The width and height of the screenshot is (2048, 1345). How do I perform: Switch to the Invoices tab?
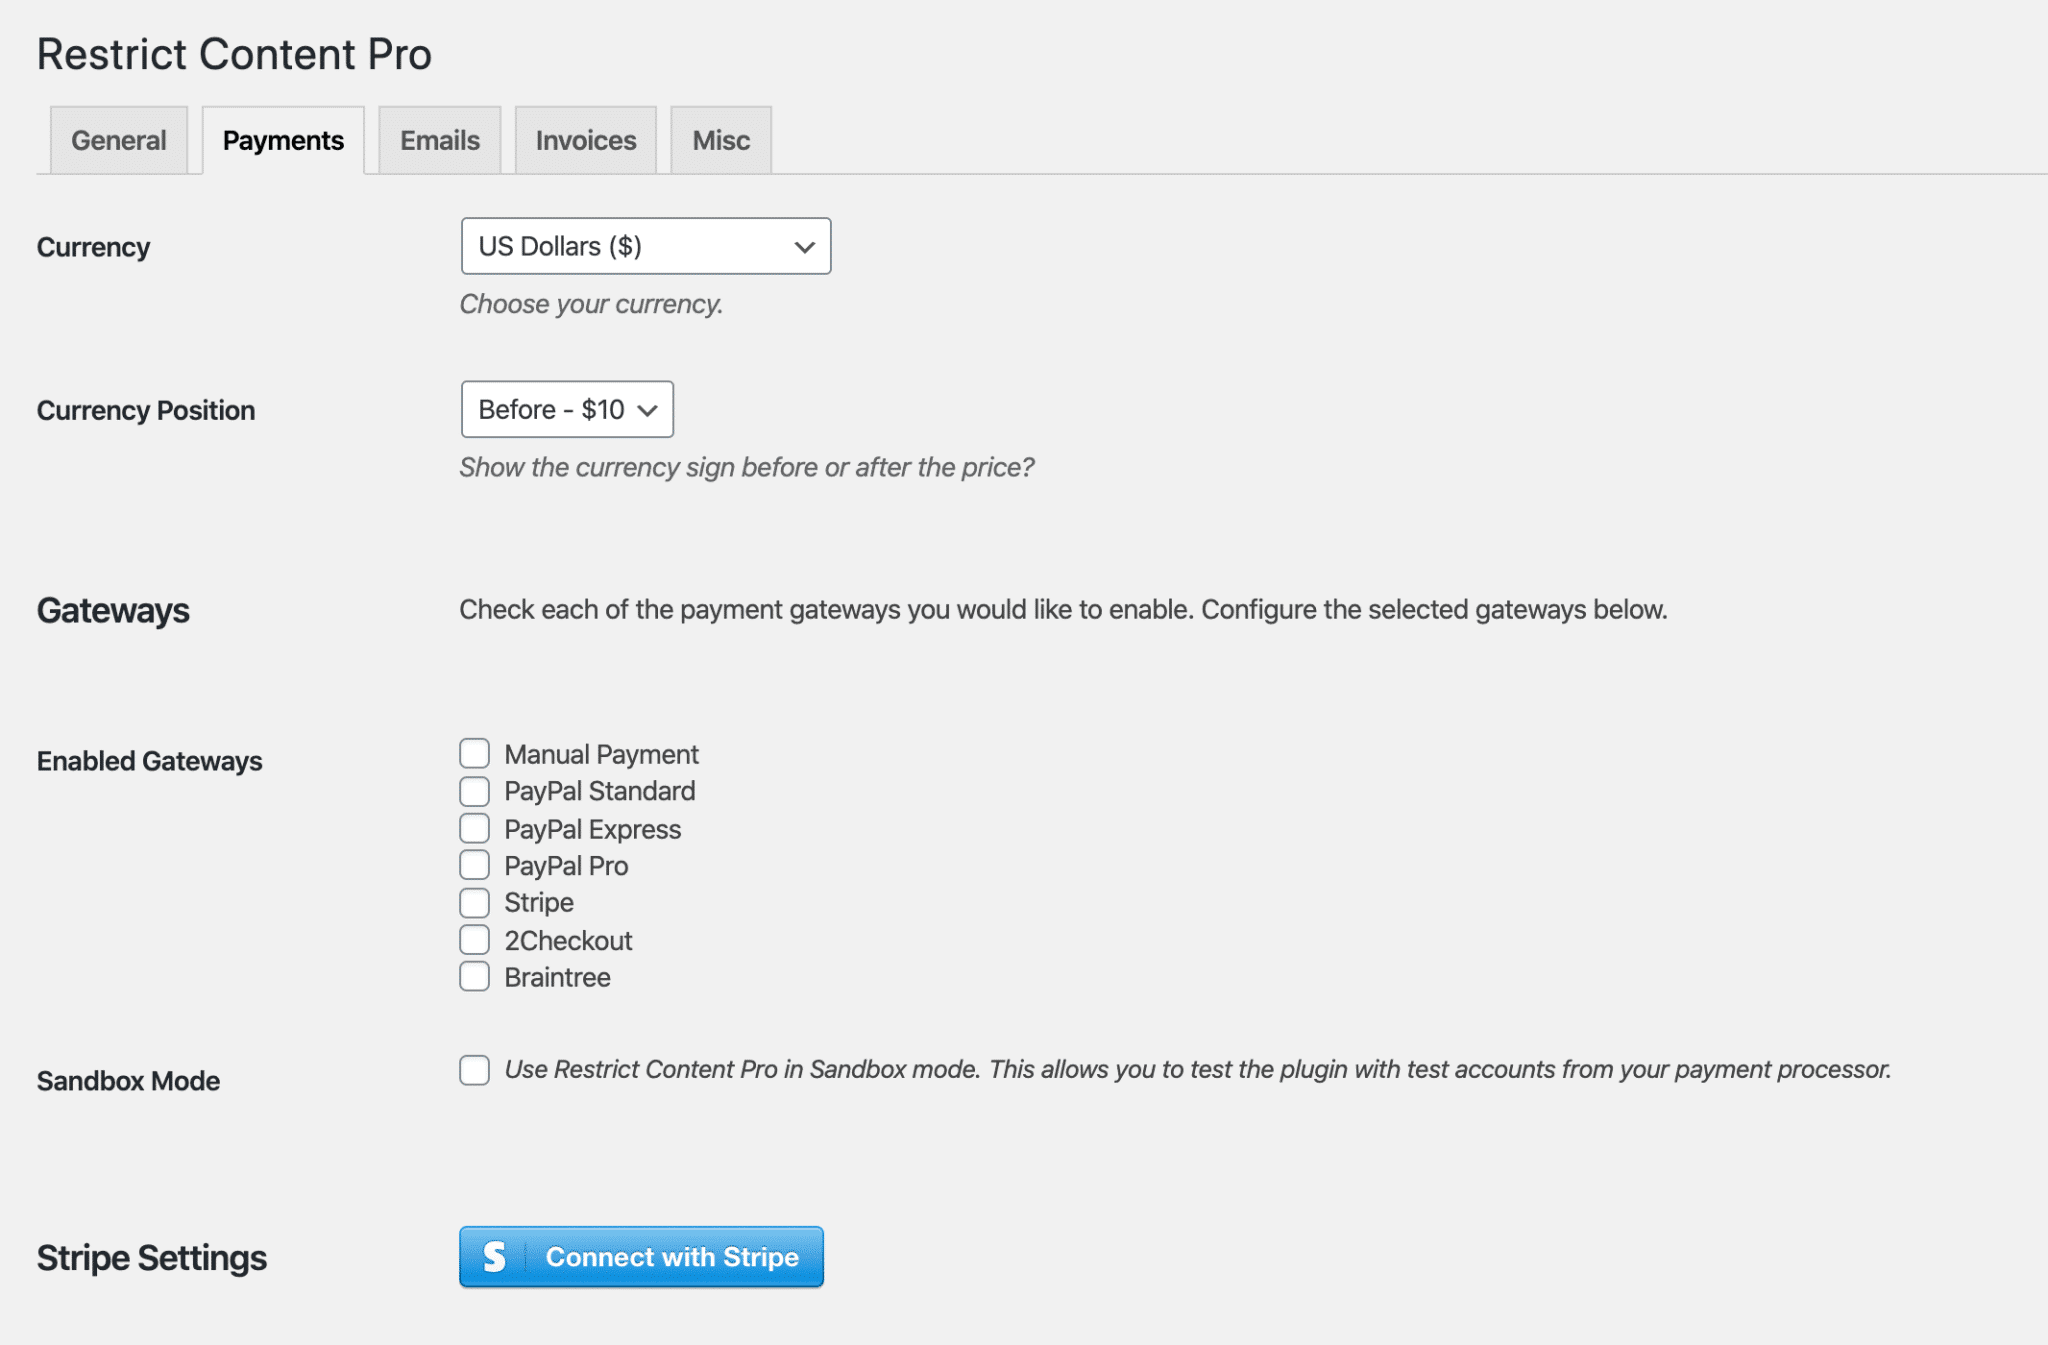tap(584, 140)
